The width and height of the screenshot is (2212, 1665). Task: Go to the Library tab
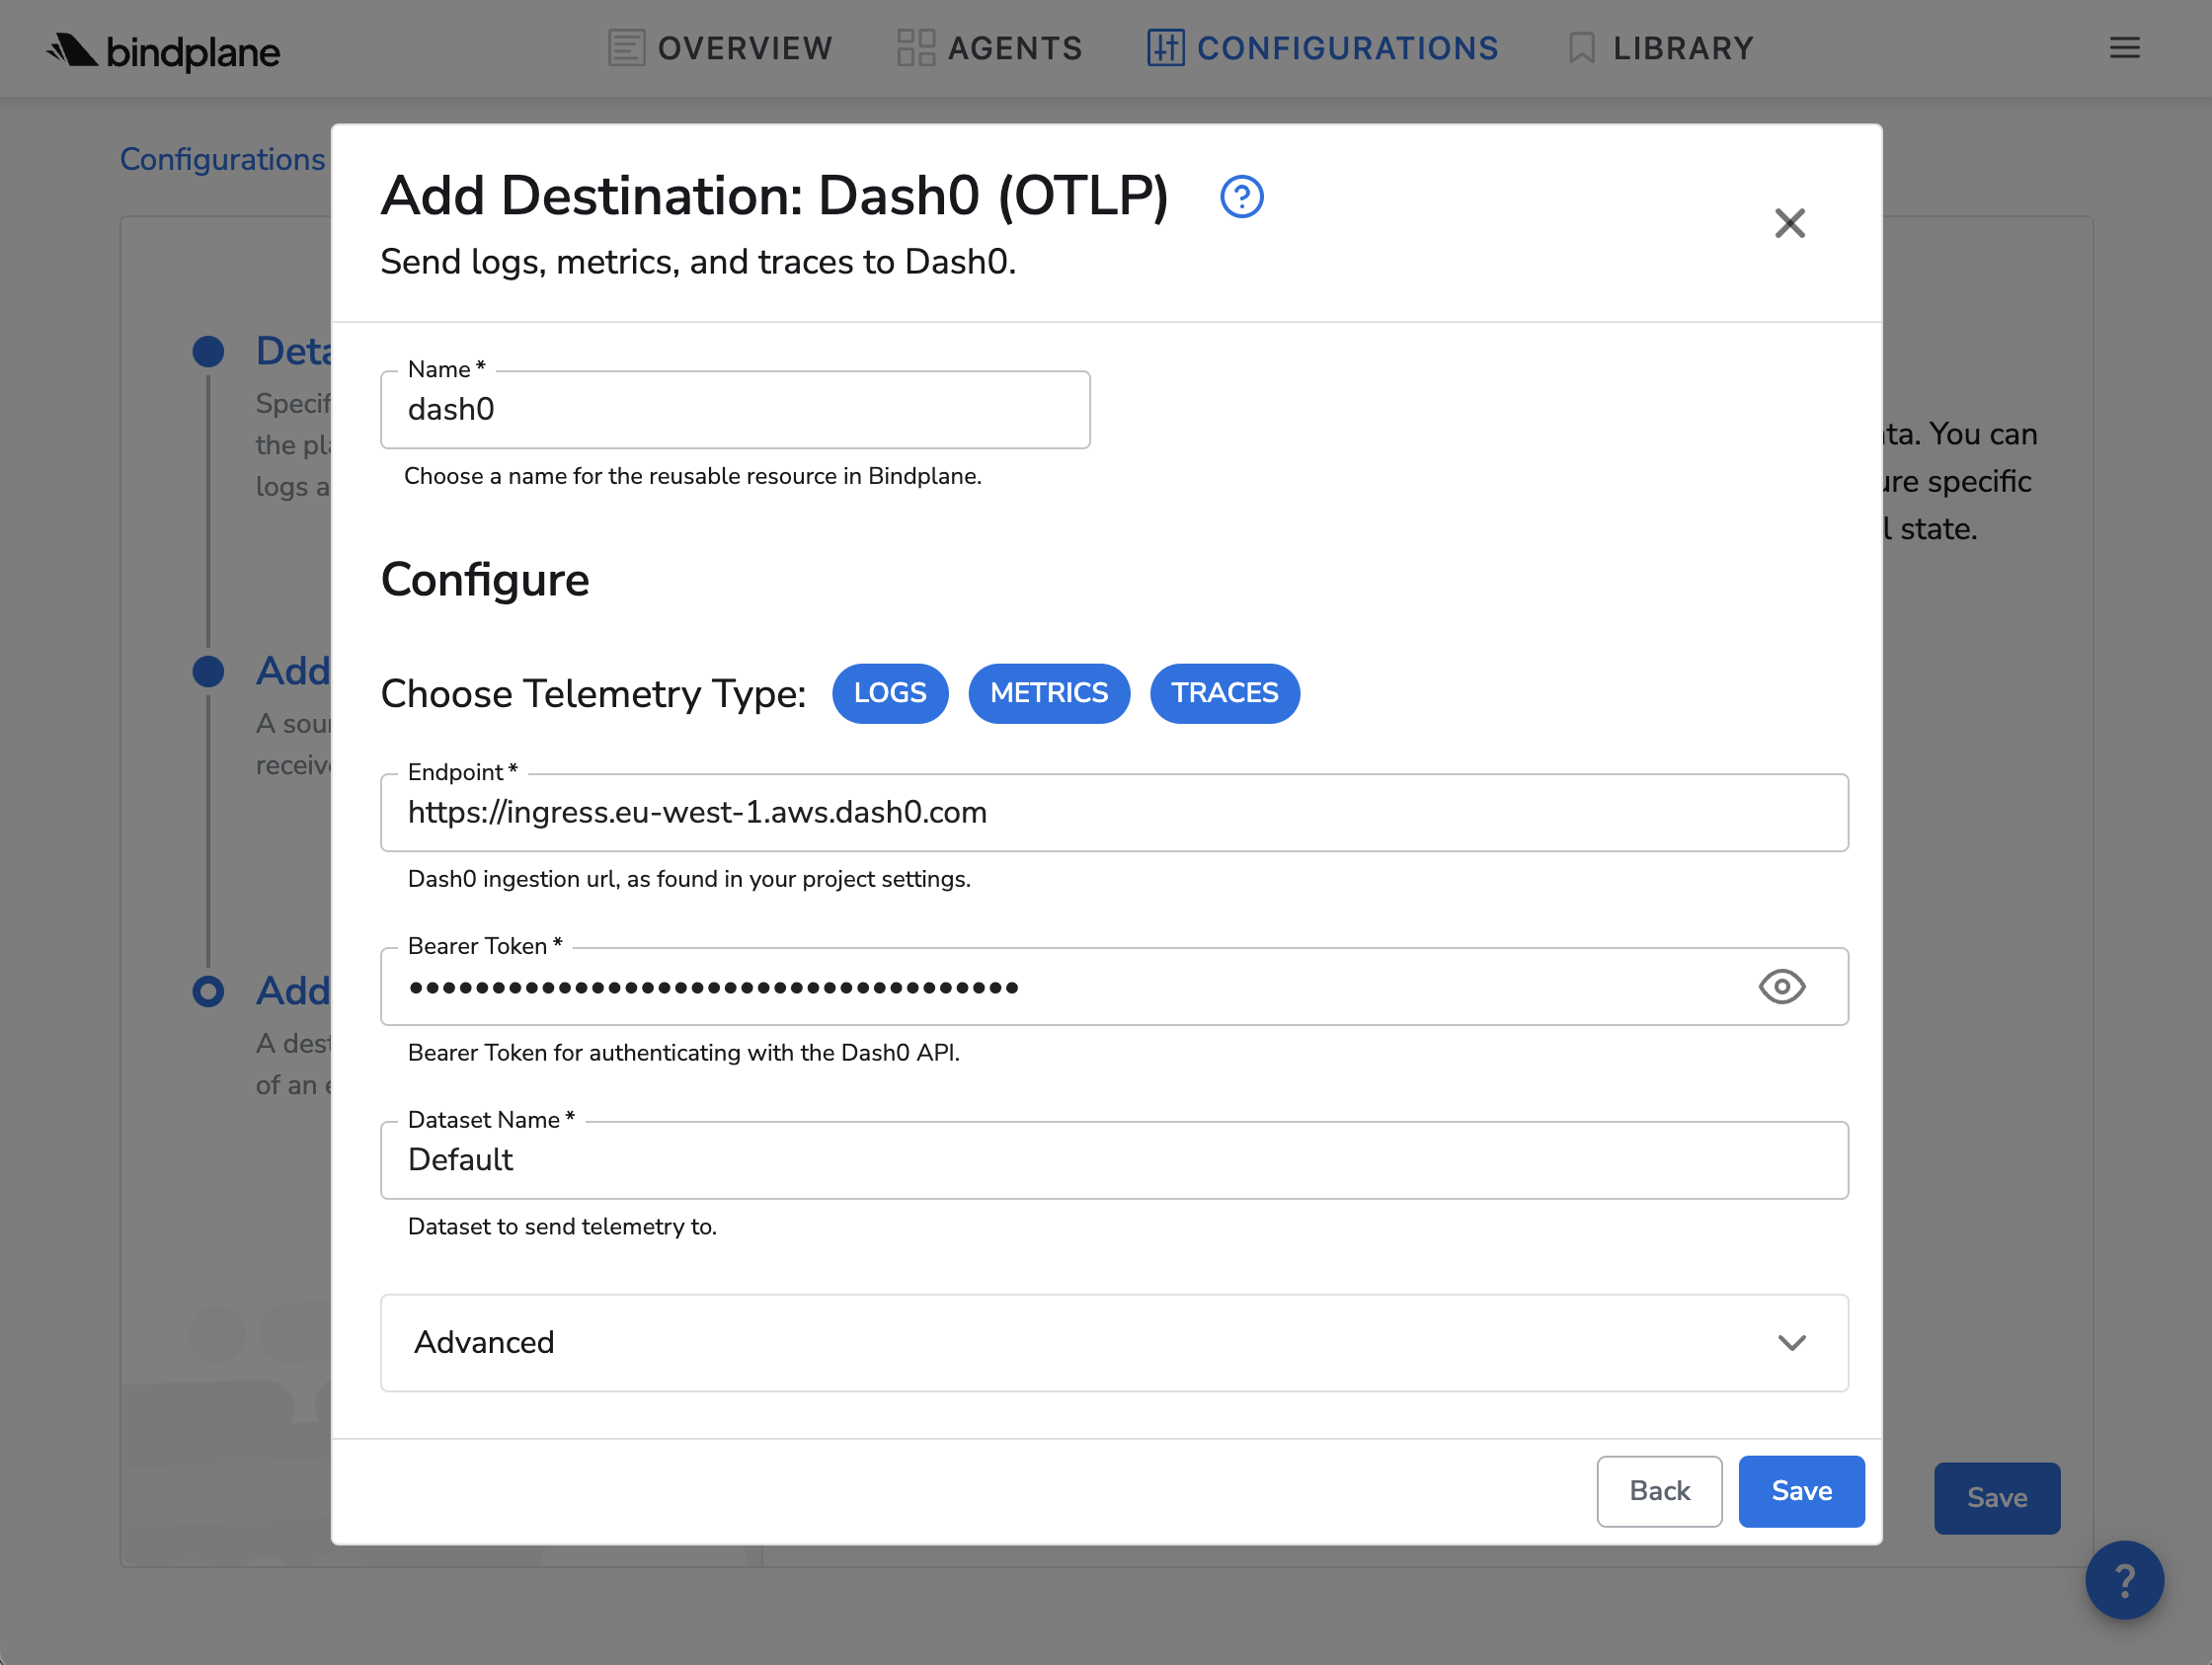tap(1660, 48)
